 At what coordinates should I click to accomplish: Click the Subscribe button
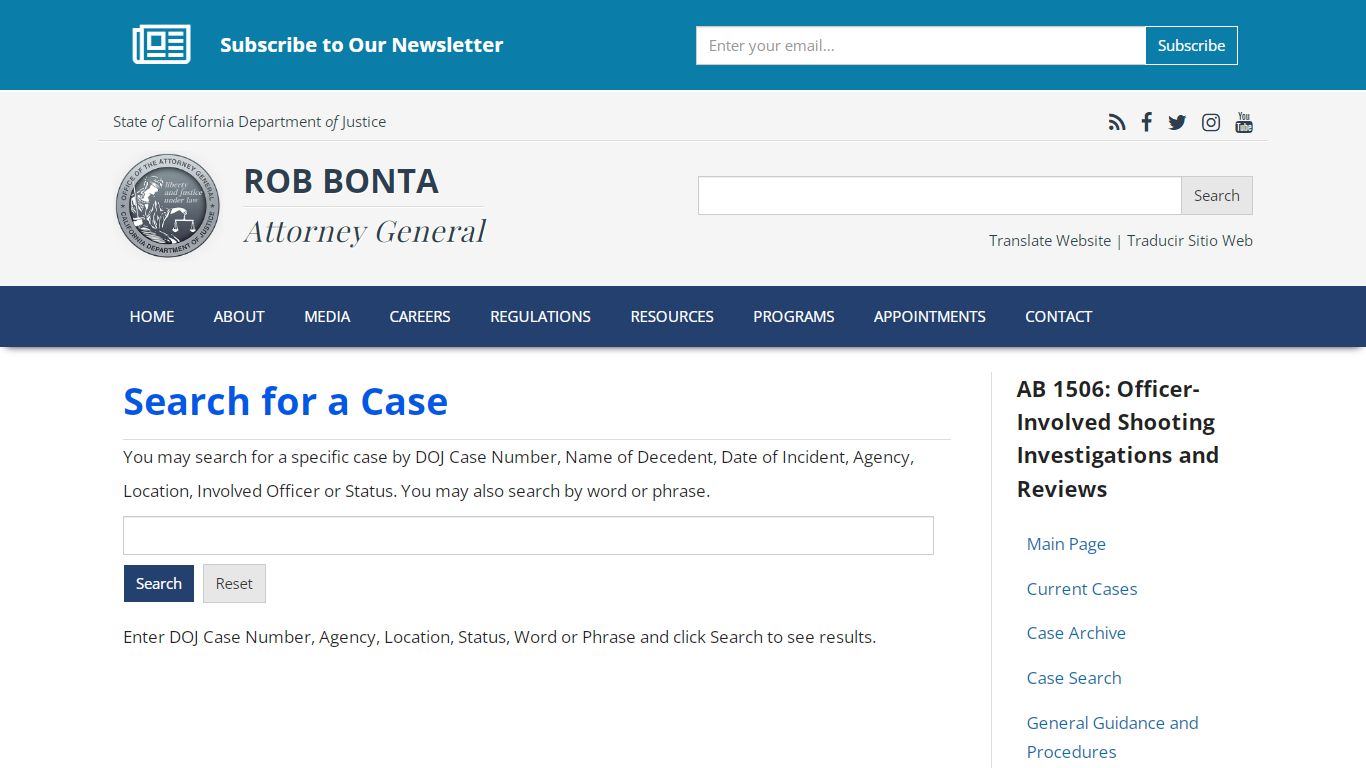(x=1191, y=45)
